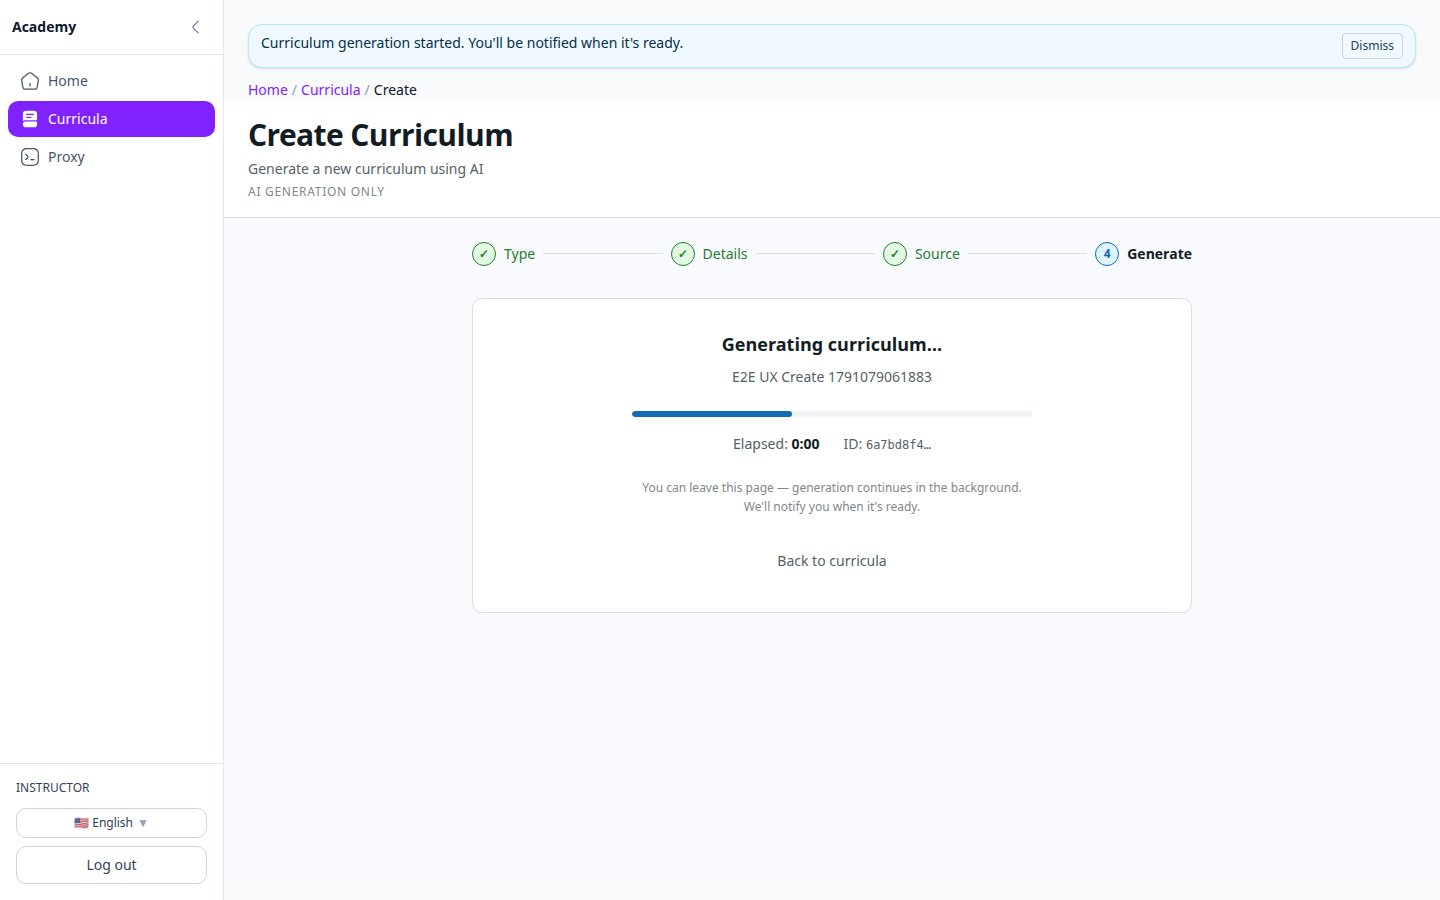Log out of the account
The width and height of the screenshot is (1440, 900).
[111, 865]
